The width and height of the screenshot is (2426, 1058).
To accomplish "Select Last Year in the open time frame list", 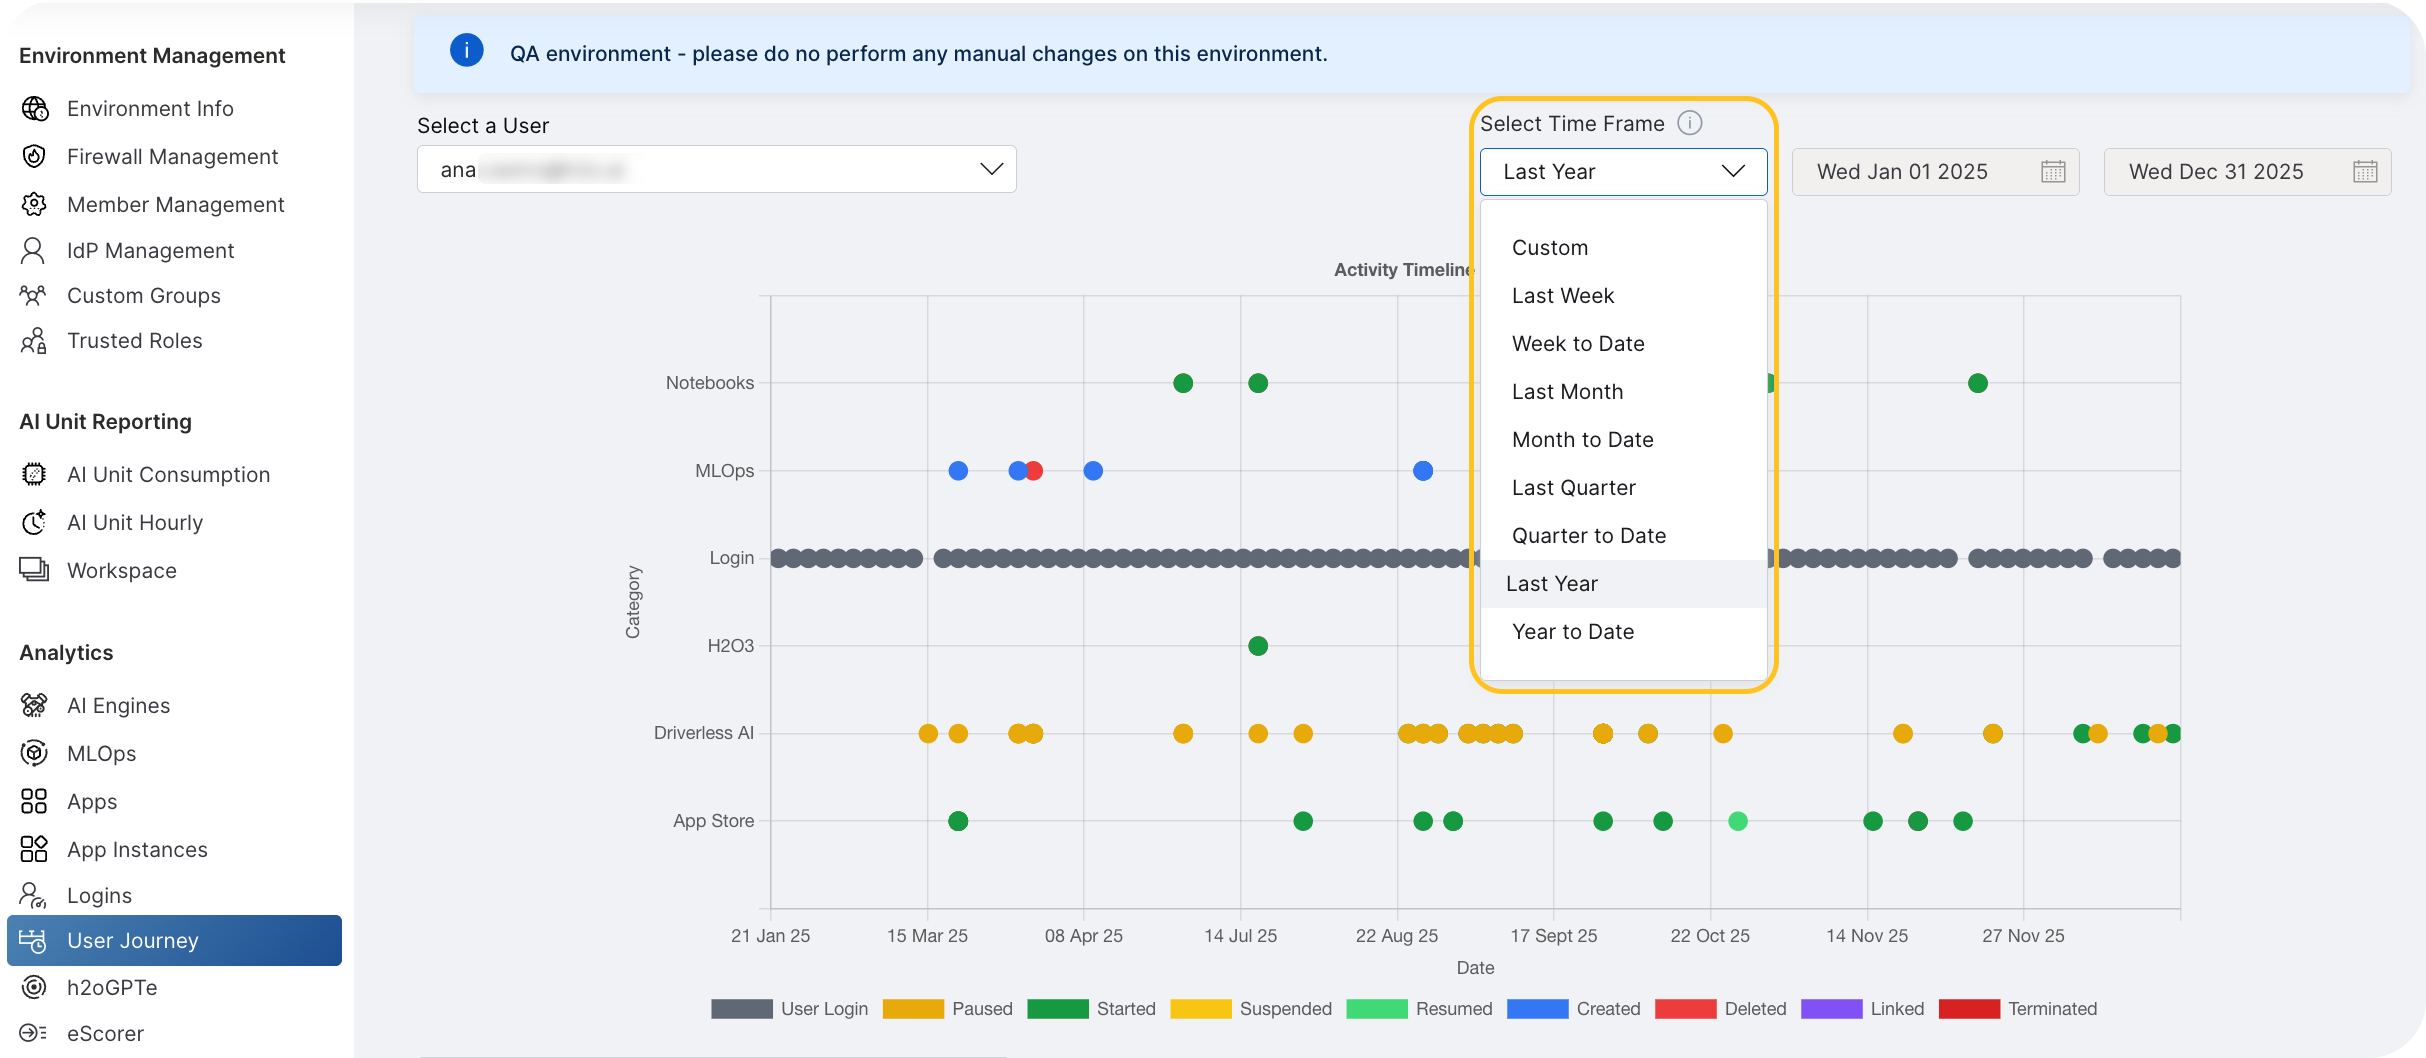I will click(x=1554, y=583).
